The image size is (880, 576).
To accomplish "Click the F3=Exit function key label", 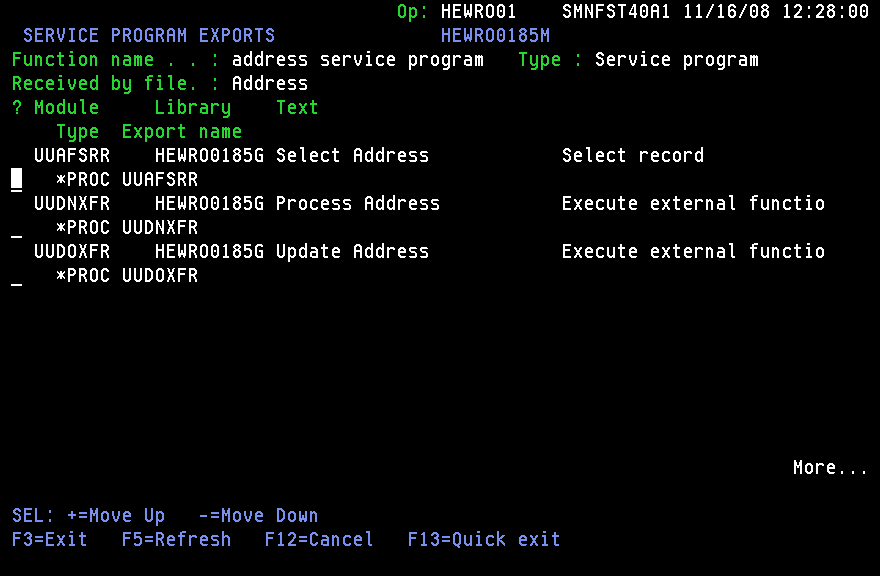I will tap(48, 539).
